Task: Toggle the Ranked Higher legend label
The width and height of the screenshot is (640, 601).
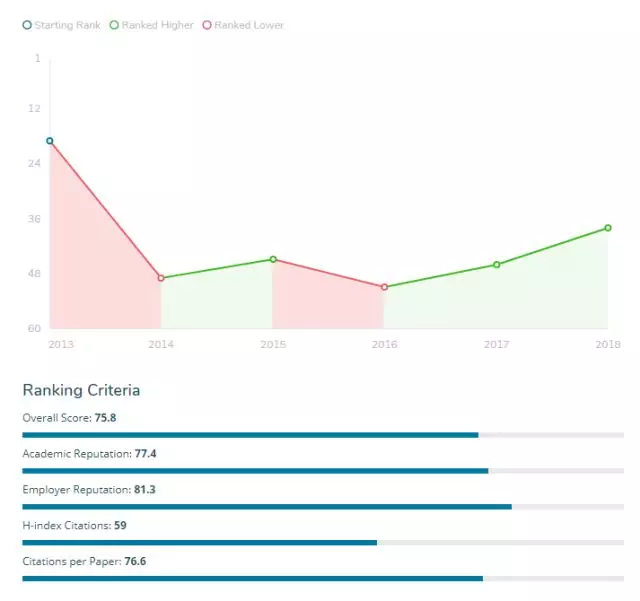Action: click(157, 25)
